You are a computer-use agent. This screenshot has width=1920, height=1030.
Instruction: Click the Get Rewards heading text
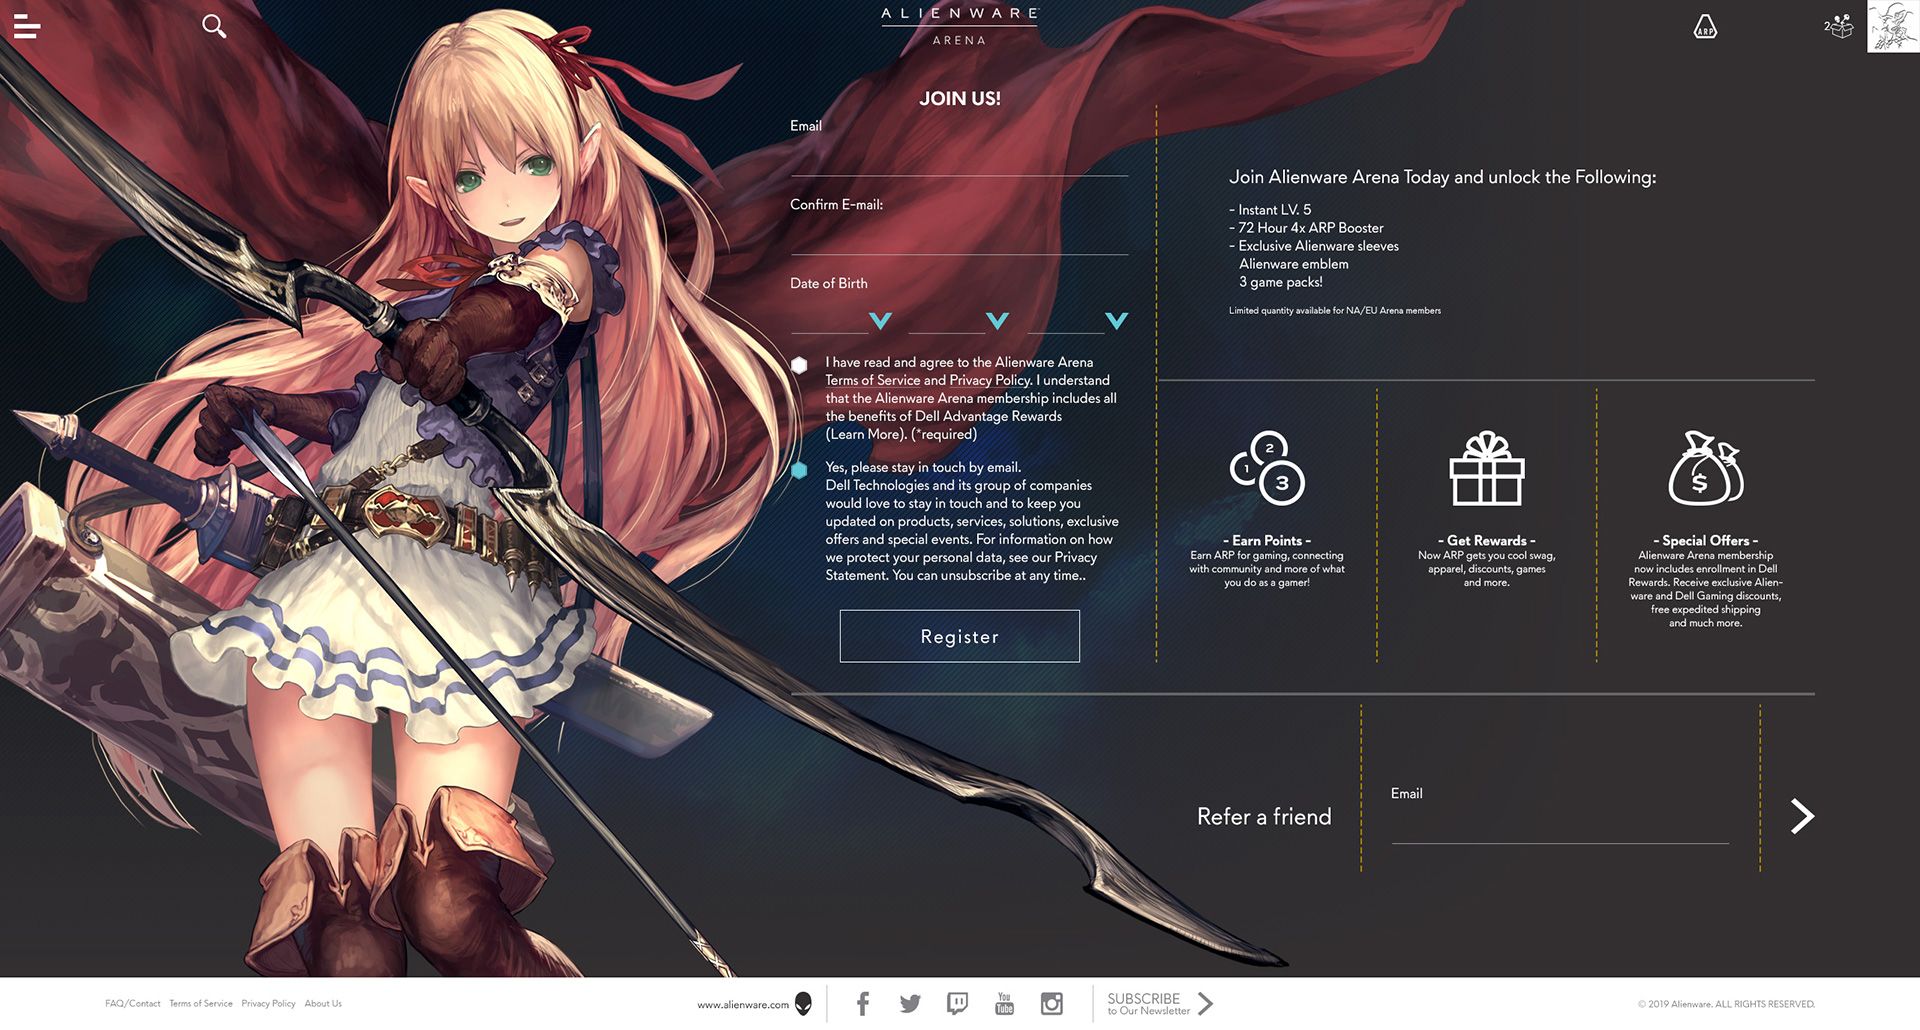click(x=1487, y=540)
